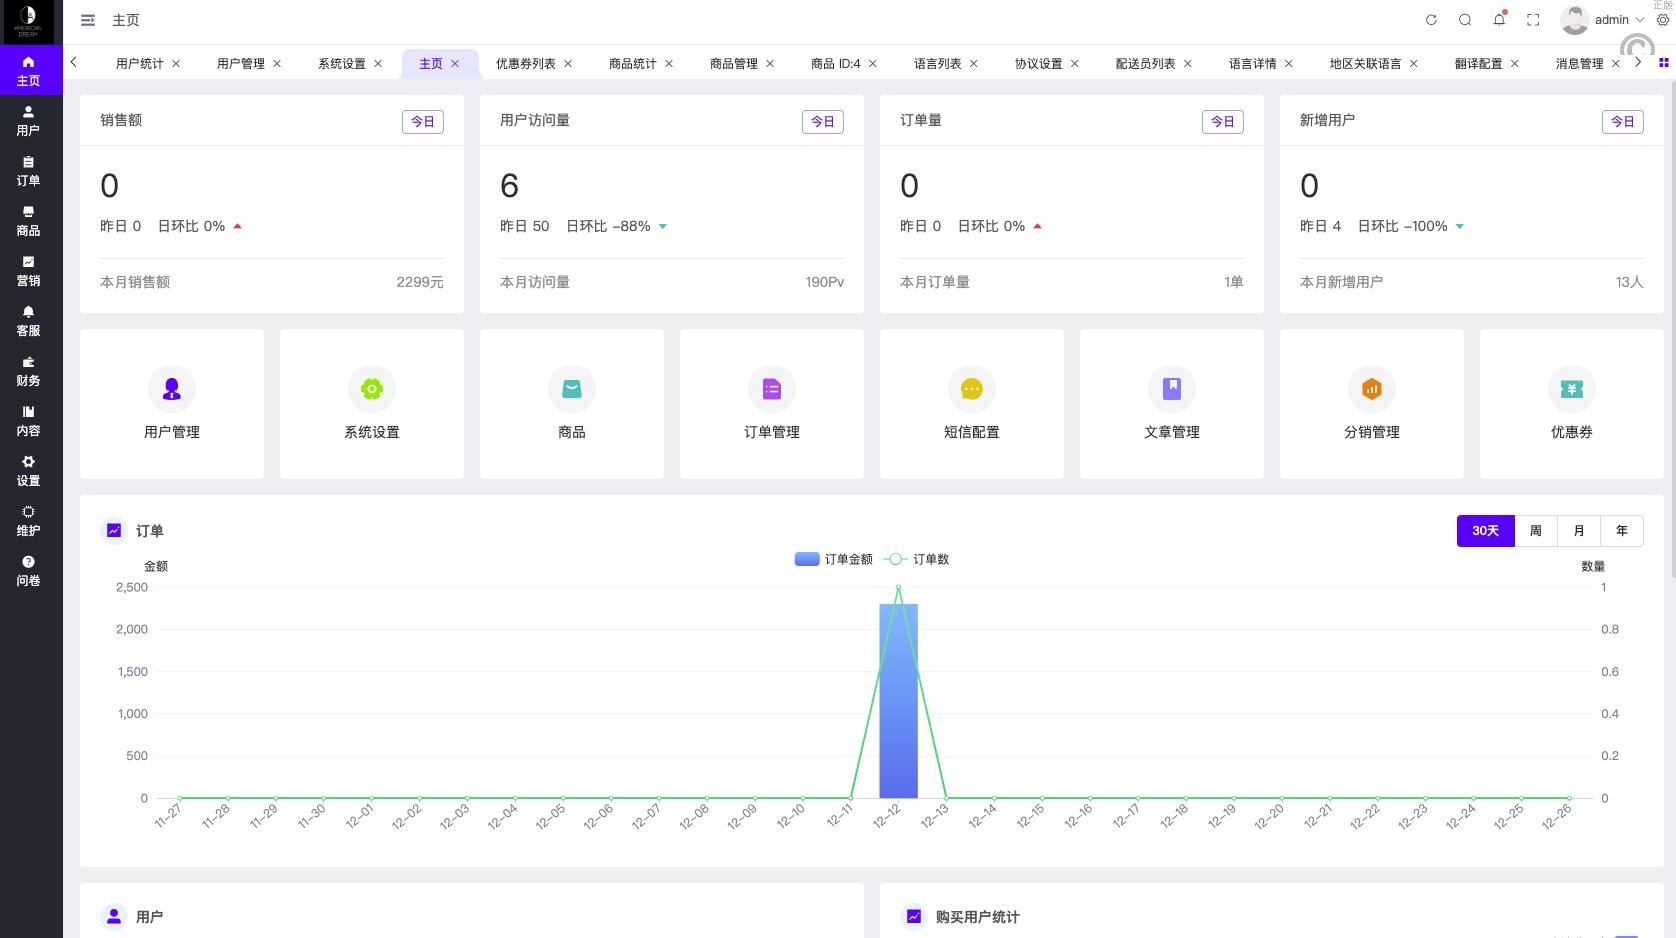This screenshot has width=1676, height=938.
Task: Open 分销管理 shortcut card
Action: click(x=1371, y=404)
